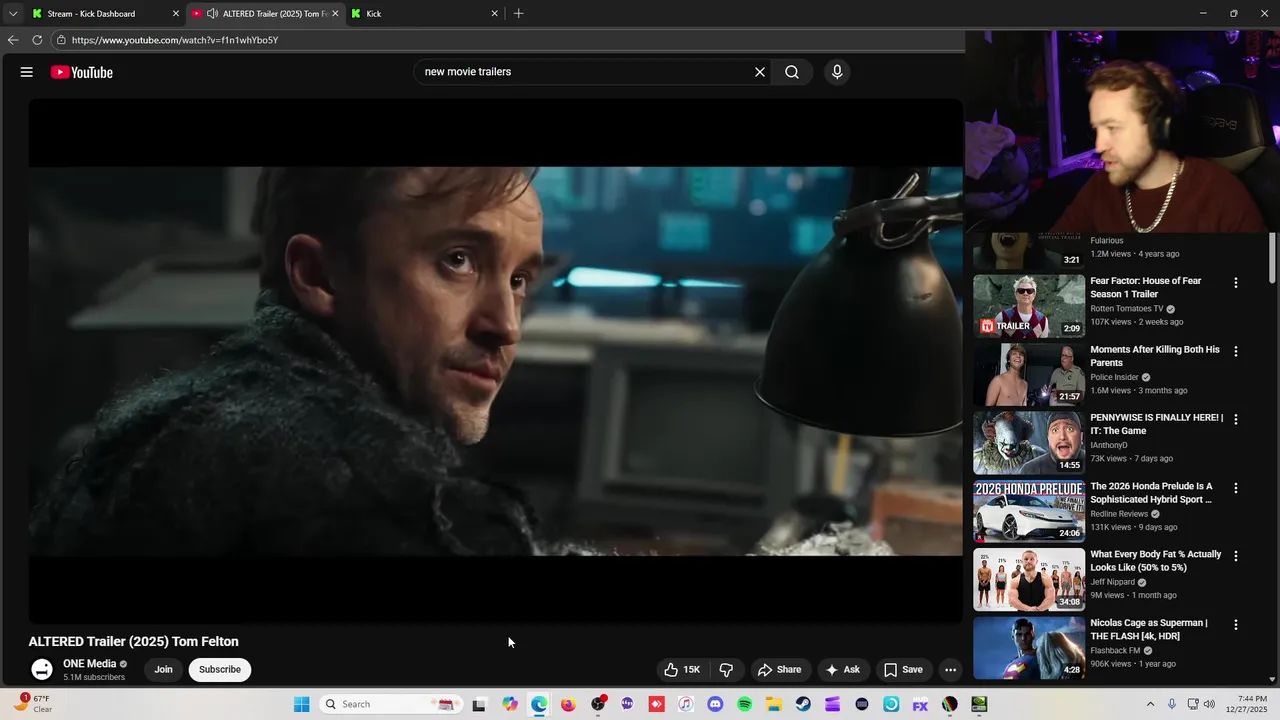Open options for 2026 Honda Prelude video
The height and width of the screenshot is (720, 1280).
click(1236, 488)
